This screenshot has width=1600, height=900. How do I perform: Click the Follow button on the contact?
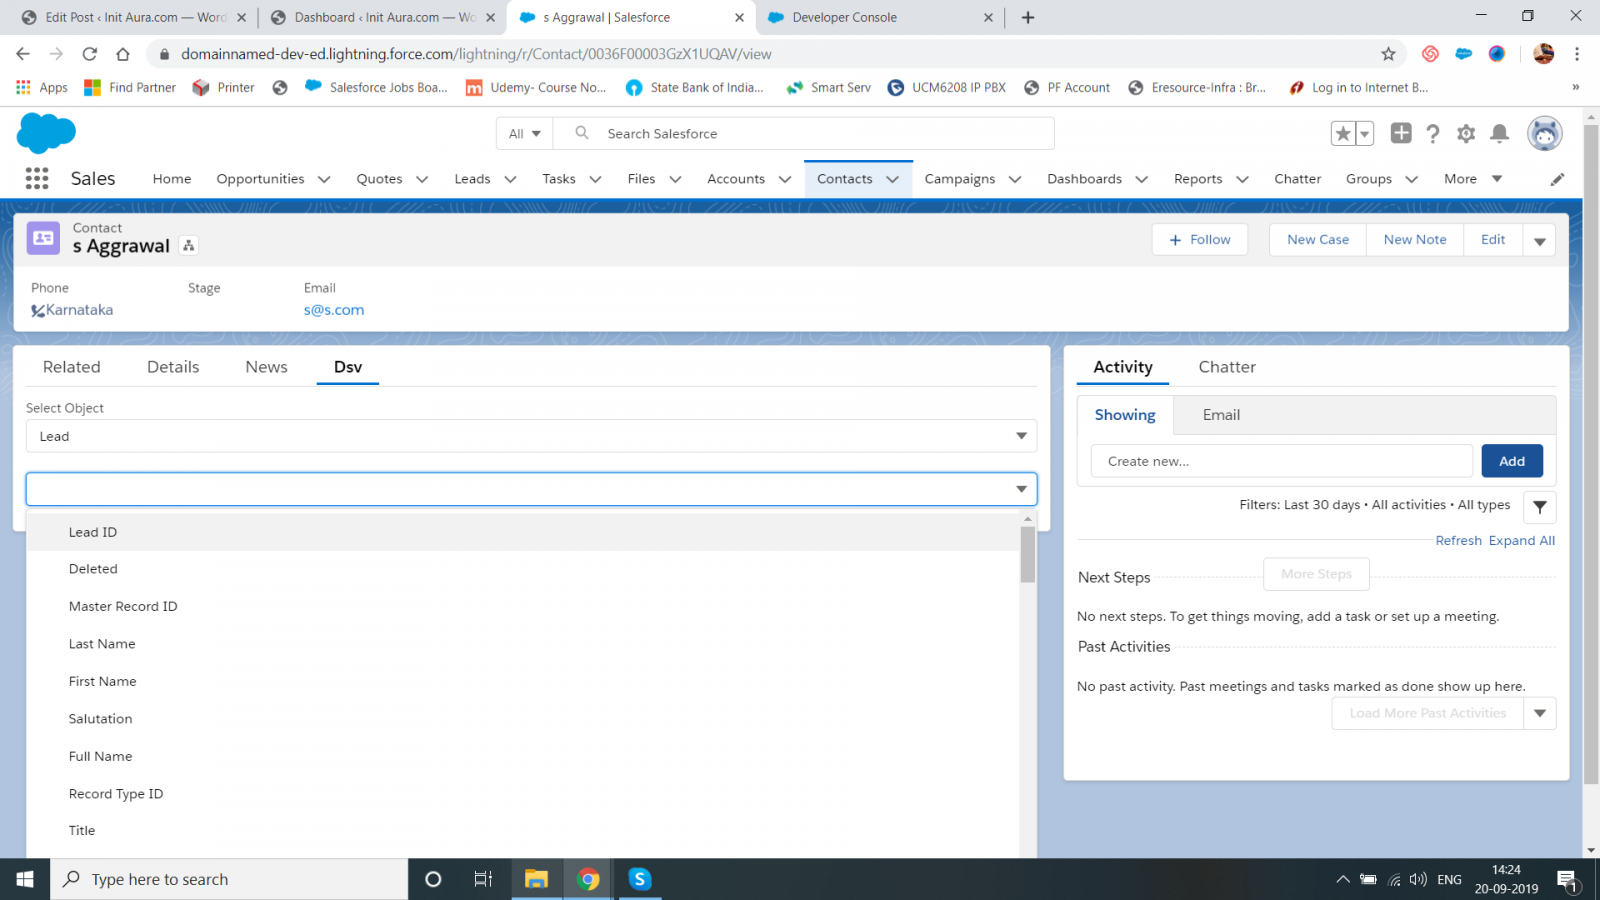pyautogui.click(x=1199, y=239)
